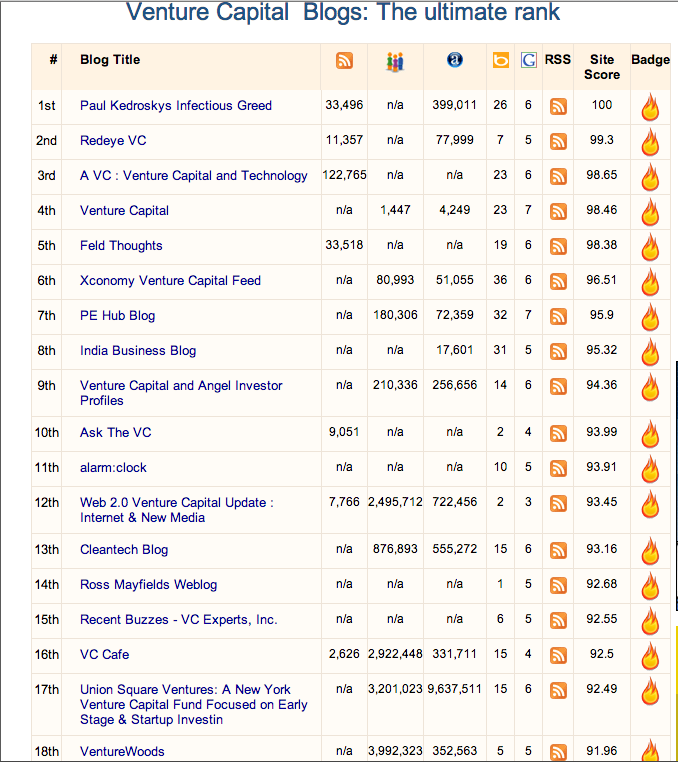This screenshot has width=678, height=762.
Task: Open the alarm:clock blog link
Action: 113,467
